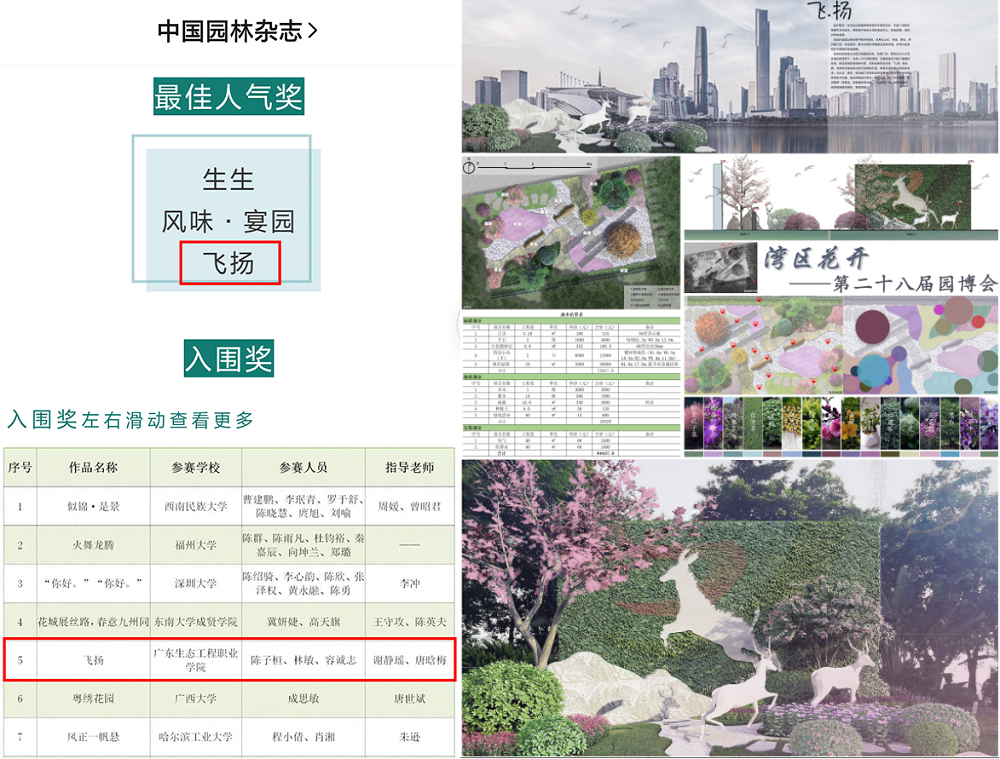Screen dimensions: 1000x759
Task: Select the 深圳大学 school cell
Action: (x=196, y=584)
